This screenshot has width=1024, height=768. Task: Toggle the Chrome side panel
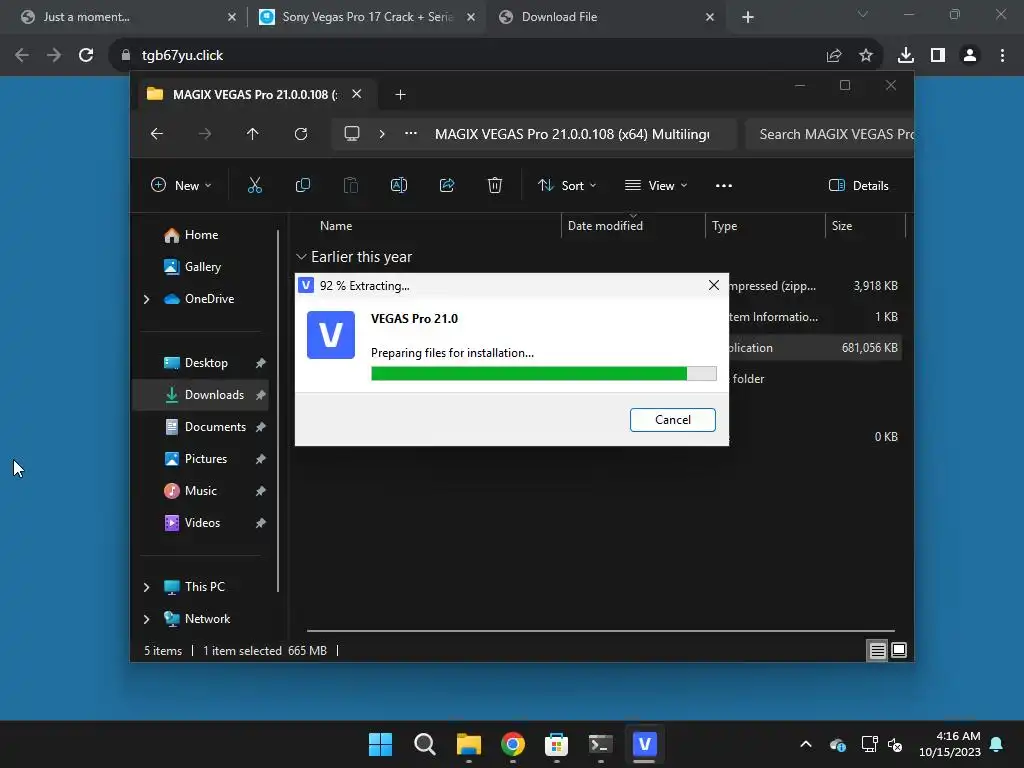(938, 56)
